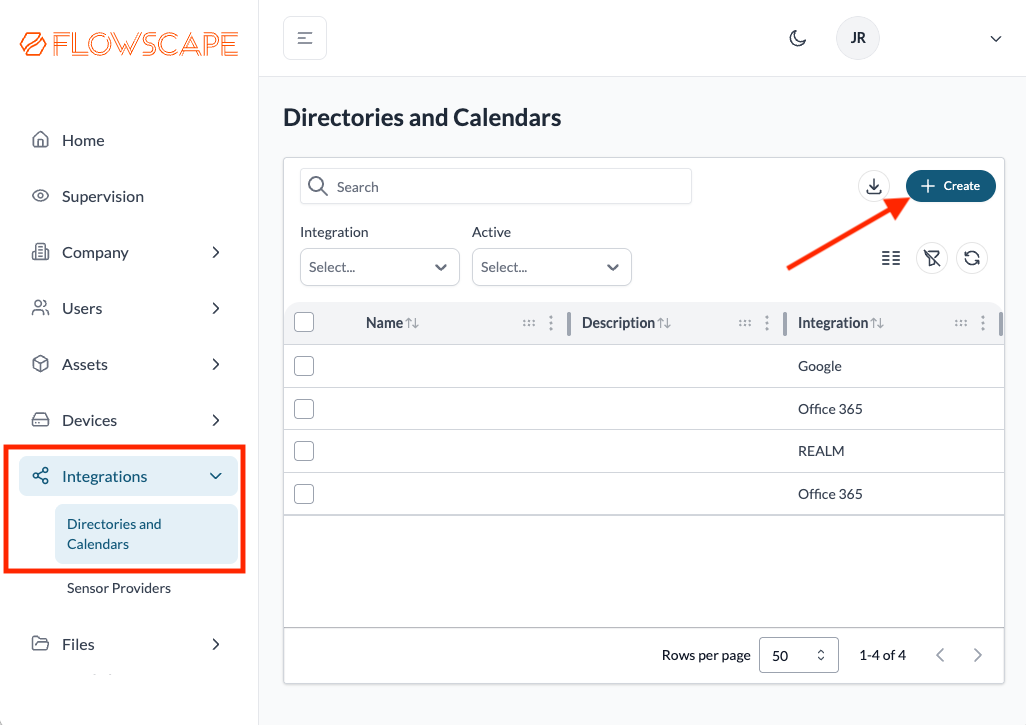Open Name column three-dot options

click(551, 323)
